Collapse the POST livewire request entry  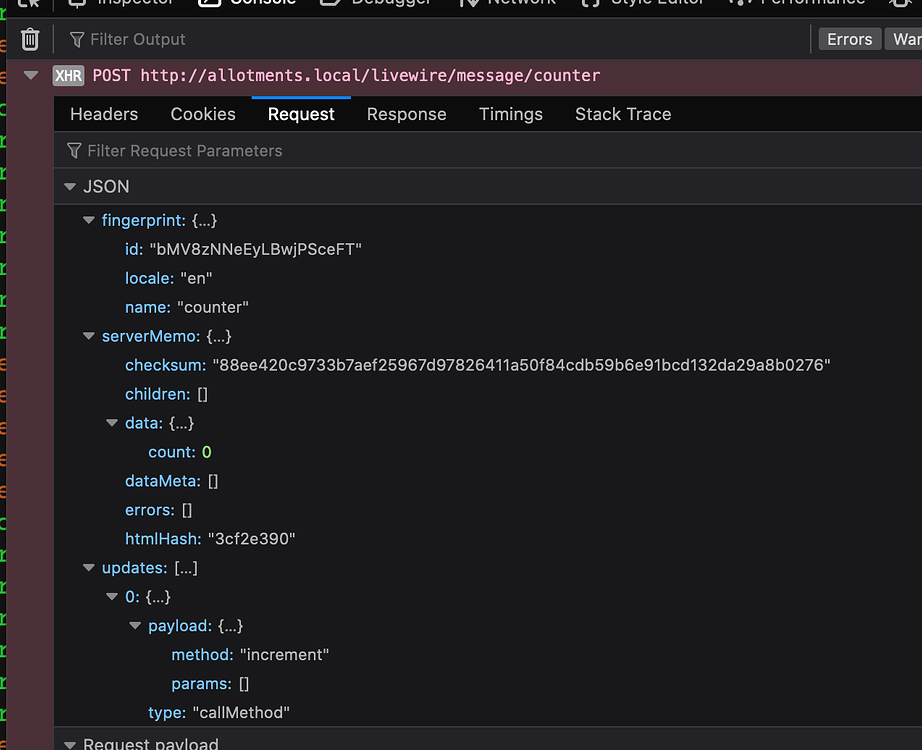click(x=31, y=75)
